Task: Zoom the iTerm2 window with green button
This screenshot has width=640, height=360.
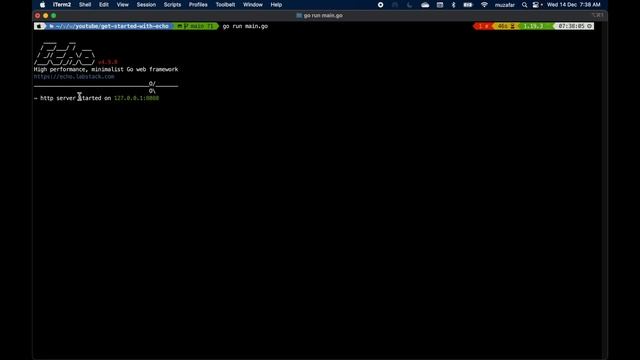Action: 53,16
